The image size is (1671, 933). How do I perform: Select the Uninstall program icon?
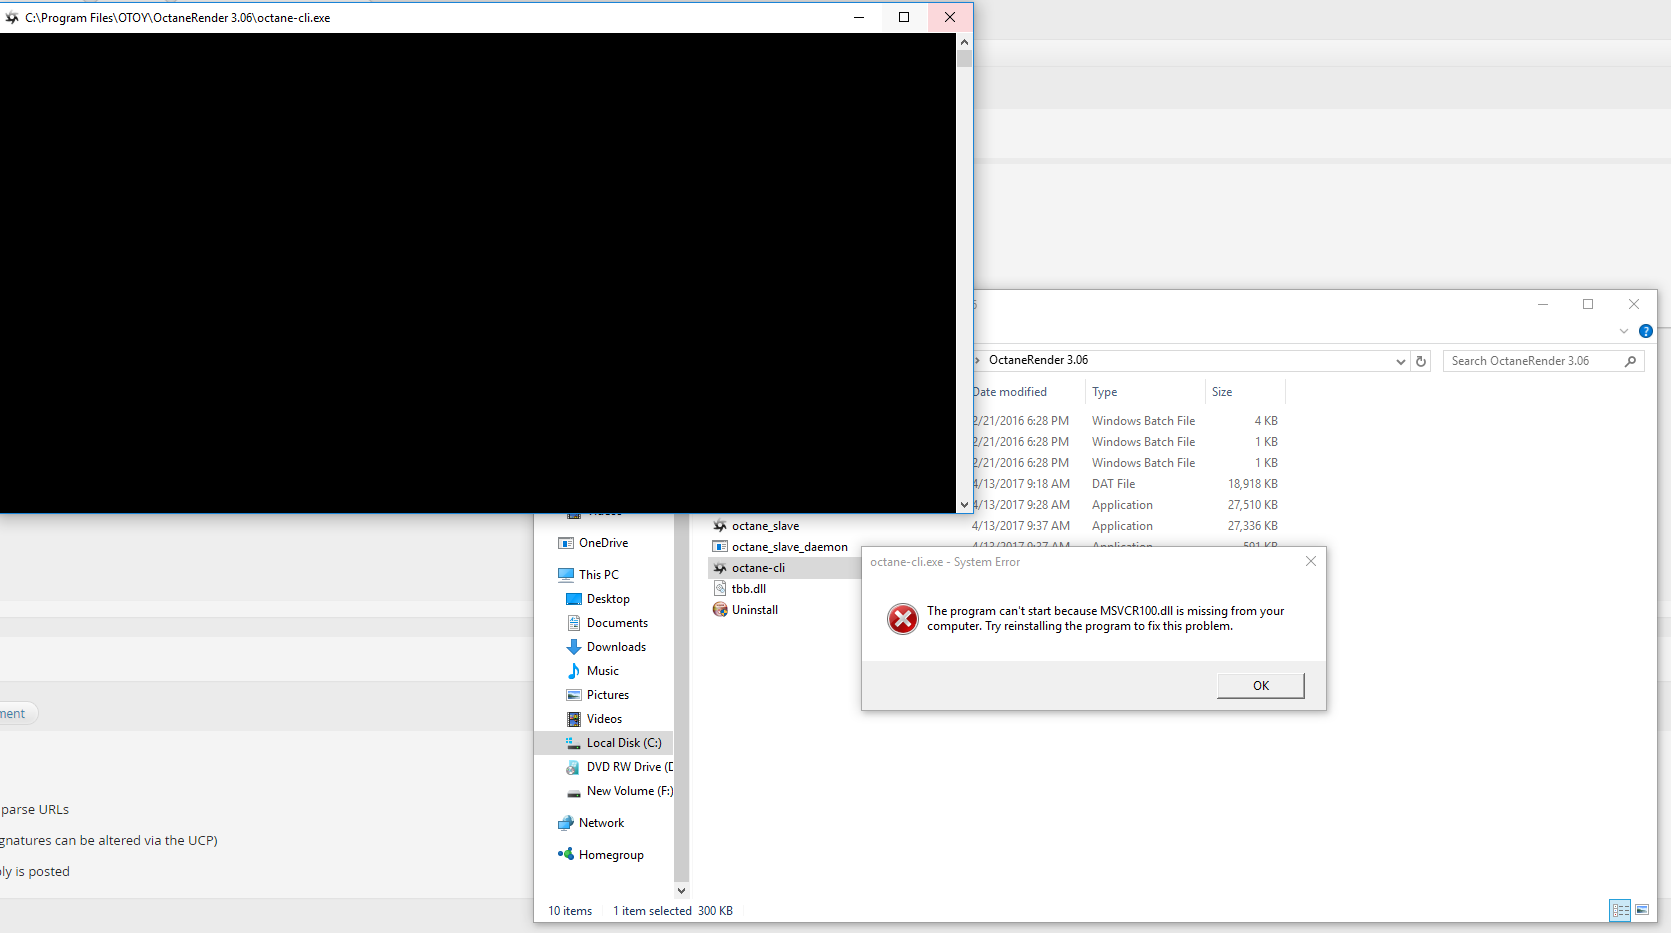[720, 609]
